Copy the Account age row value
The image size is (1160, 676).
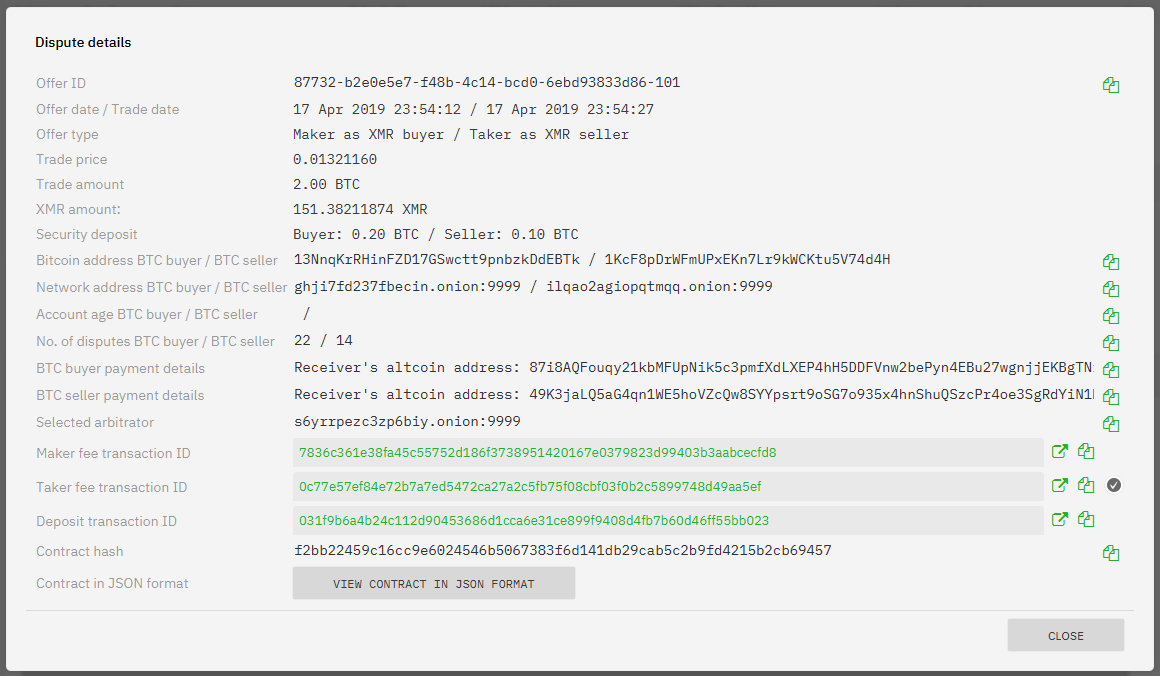(1110, 316)
